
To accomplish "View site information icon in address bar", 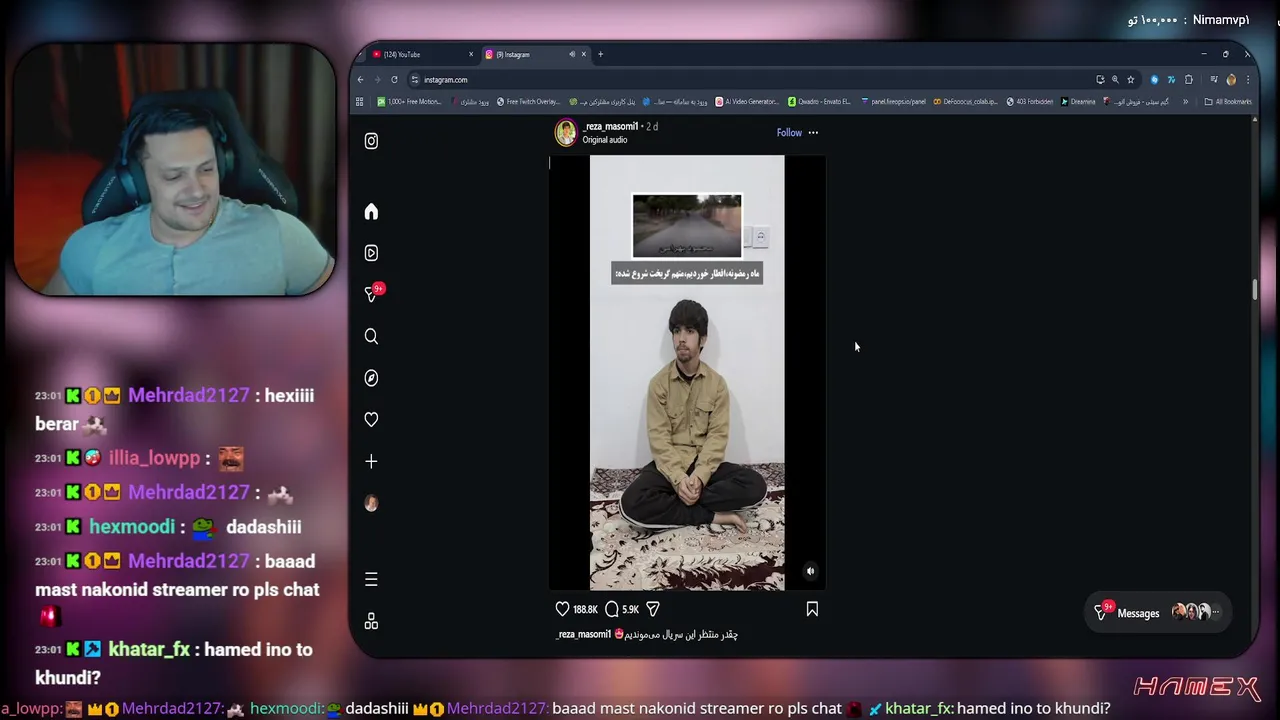I will [x=415, y=80].
